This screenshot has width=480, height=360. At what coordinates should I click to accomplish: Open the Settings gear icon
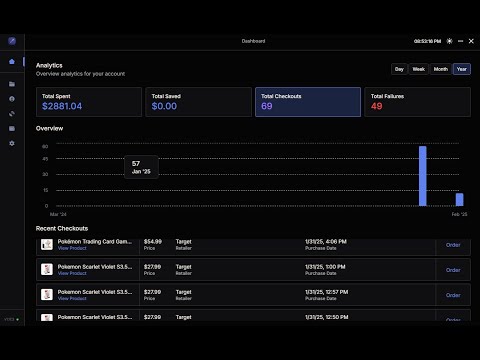pos(12,143)
